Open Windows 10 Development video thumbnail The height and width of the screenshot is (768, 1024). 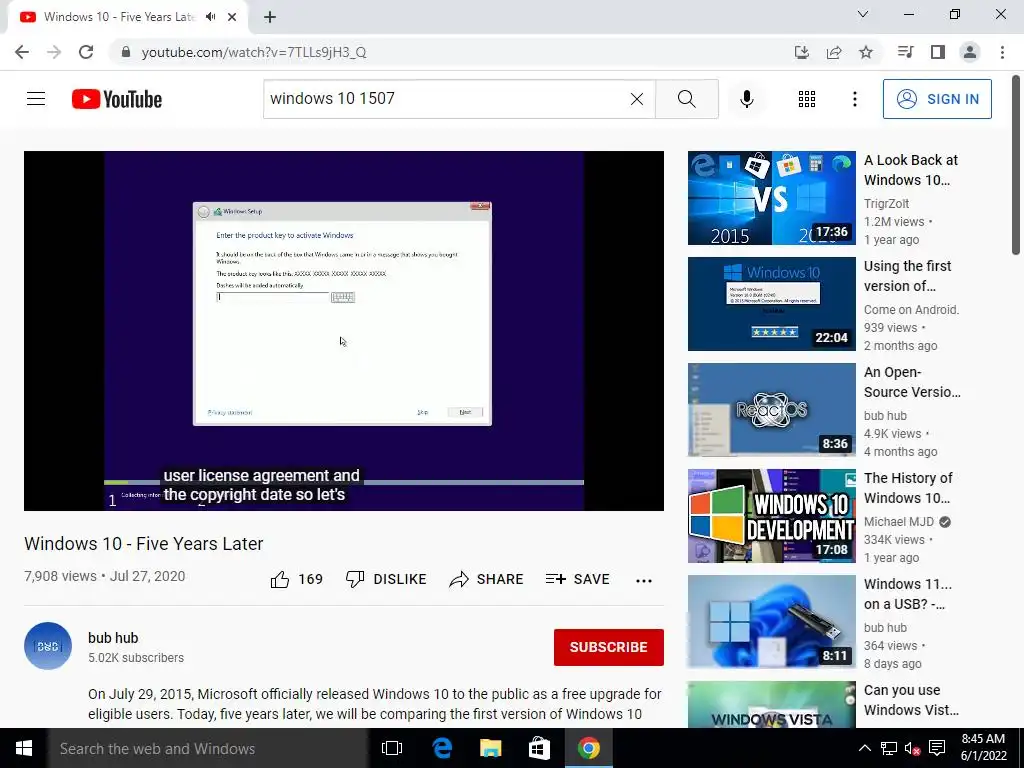[771, 516]
